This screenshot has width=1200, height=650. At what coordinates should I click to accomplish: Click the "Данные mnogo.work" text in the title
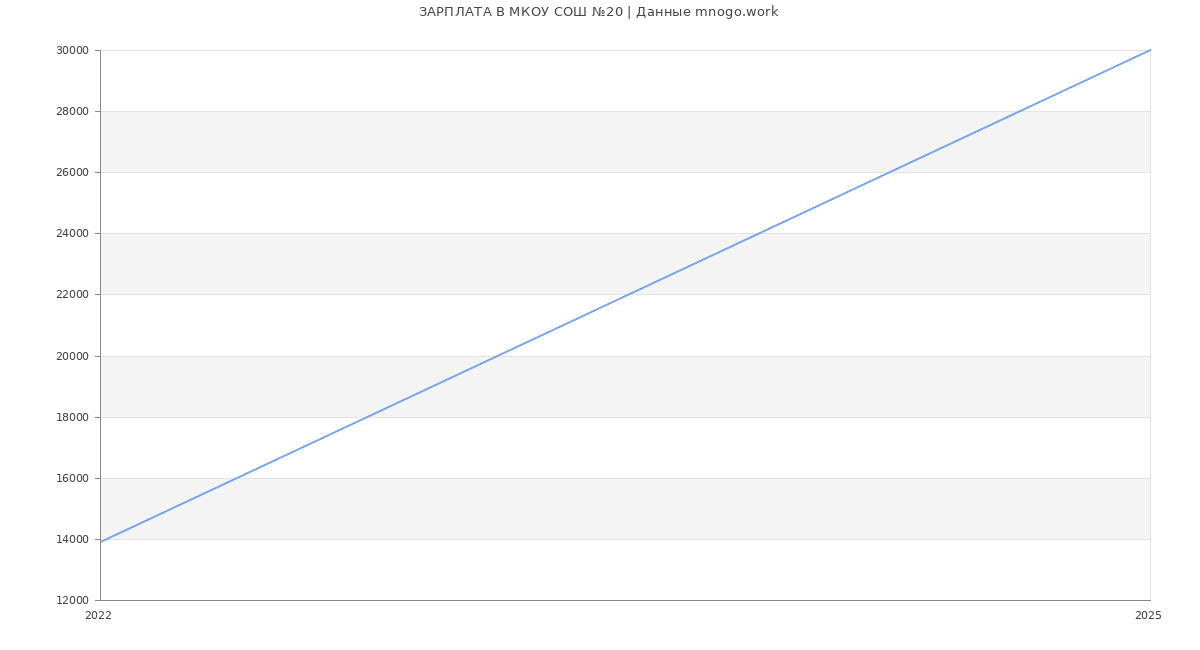click(x=707, y=12)
